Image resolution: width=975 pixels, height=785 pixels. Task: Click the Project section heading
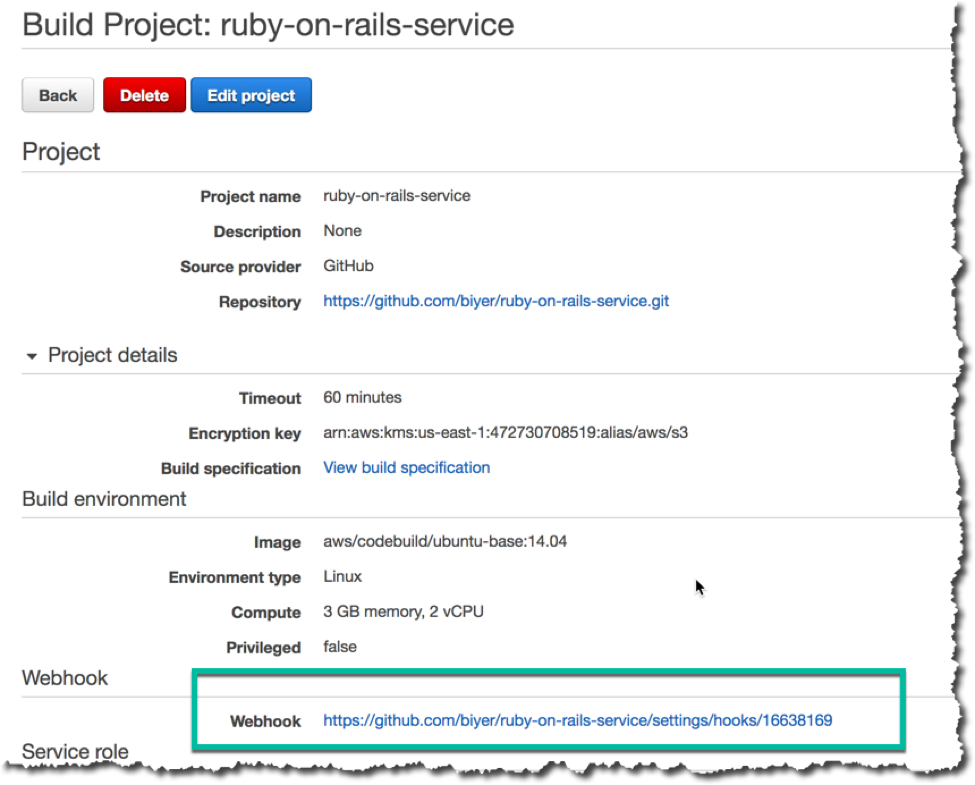(x=61, y=152)
